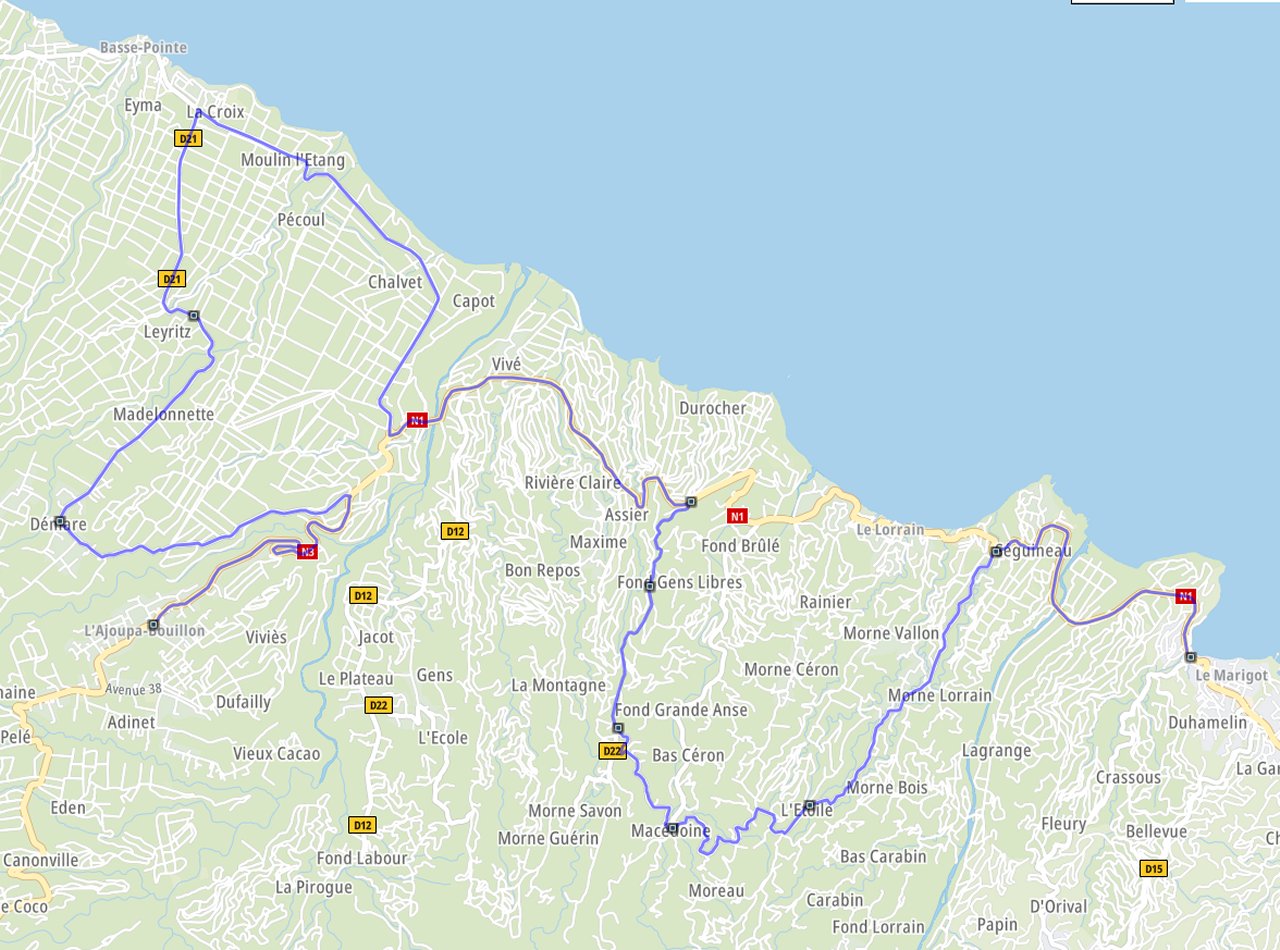Click the D21 shield near La Croix
Viewport: 1280px width, 950px height.
point(188,138)
